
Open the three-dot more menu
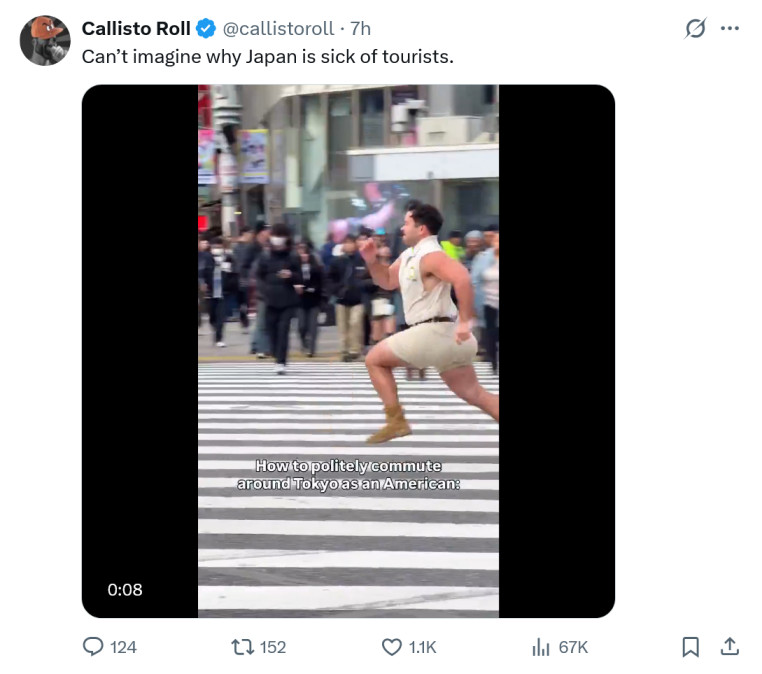click(x=730, y=28)
